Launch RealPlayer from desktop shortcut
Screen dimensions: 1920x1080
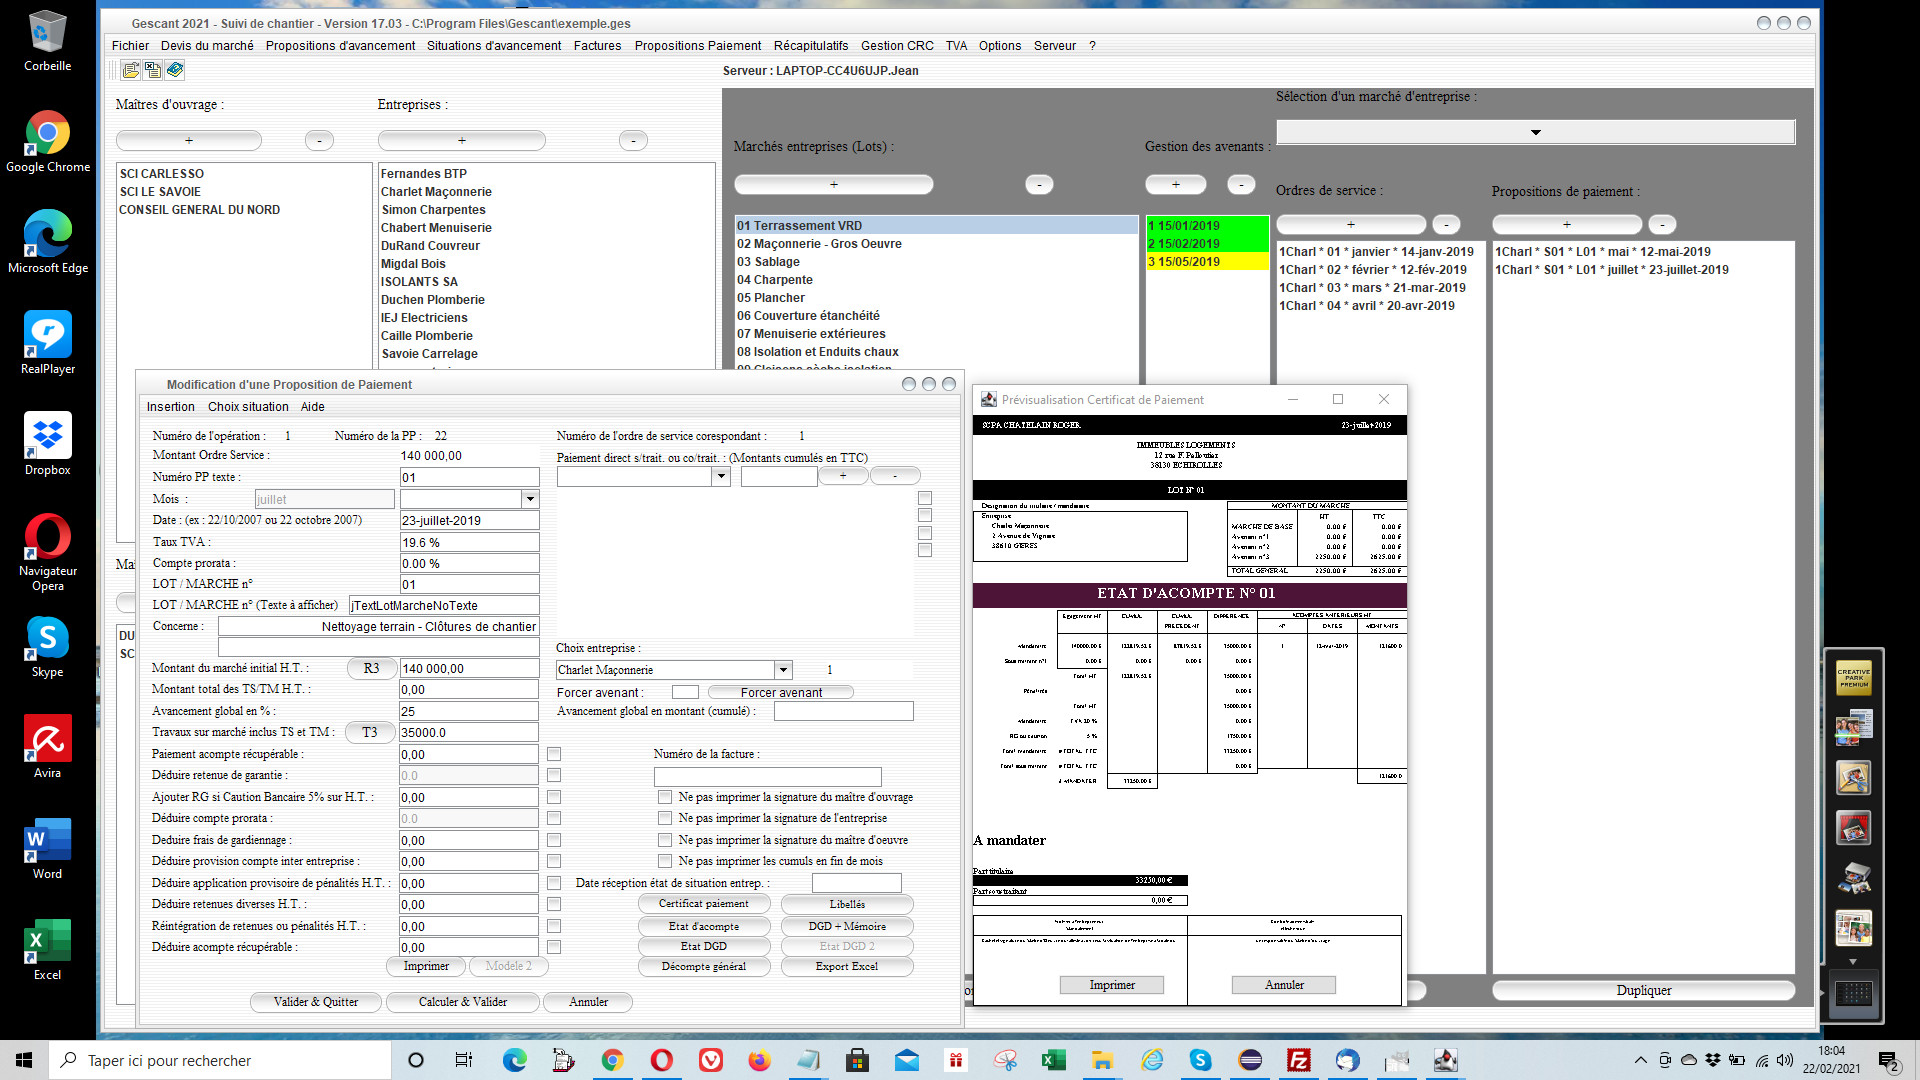point(47,343)
